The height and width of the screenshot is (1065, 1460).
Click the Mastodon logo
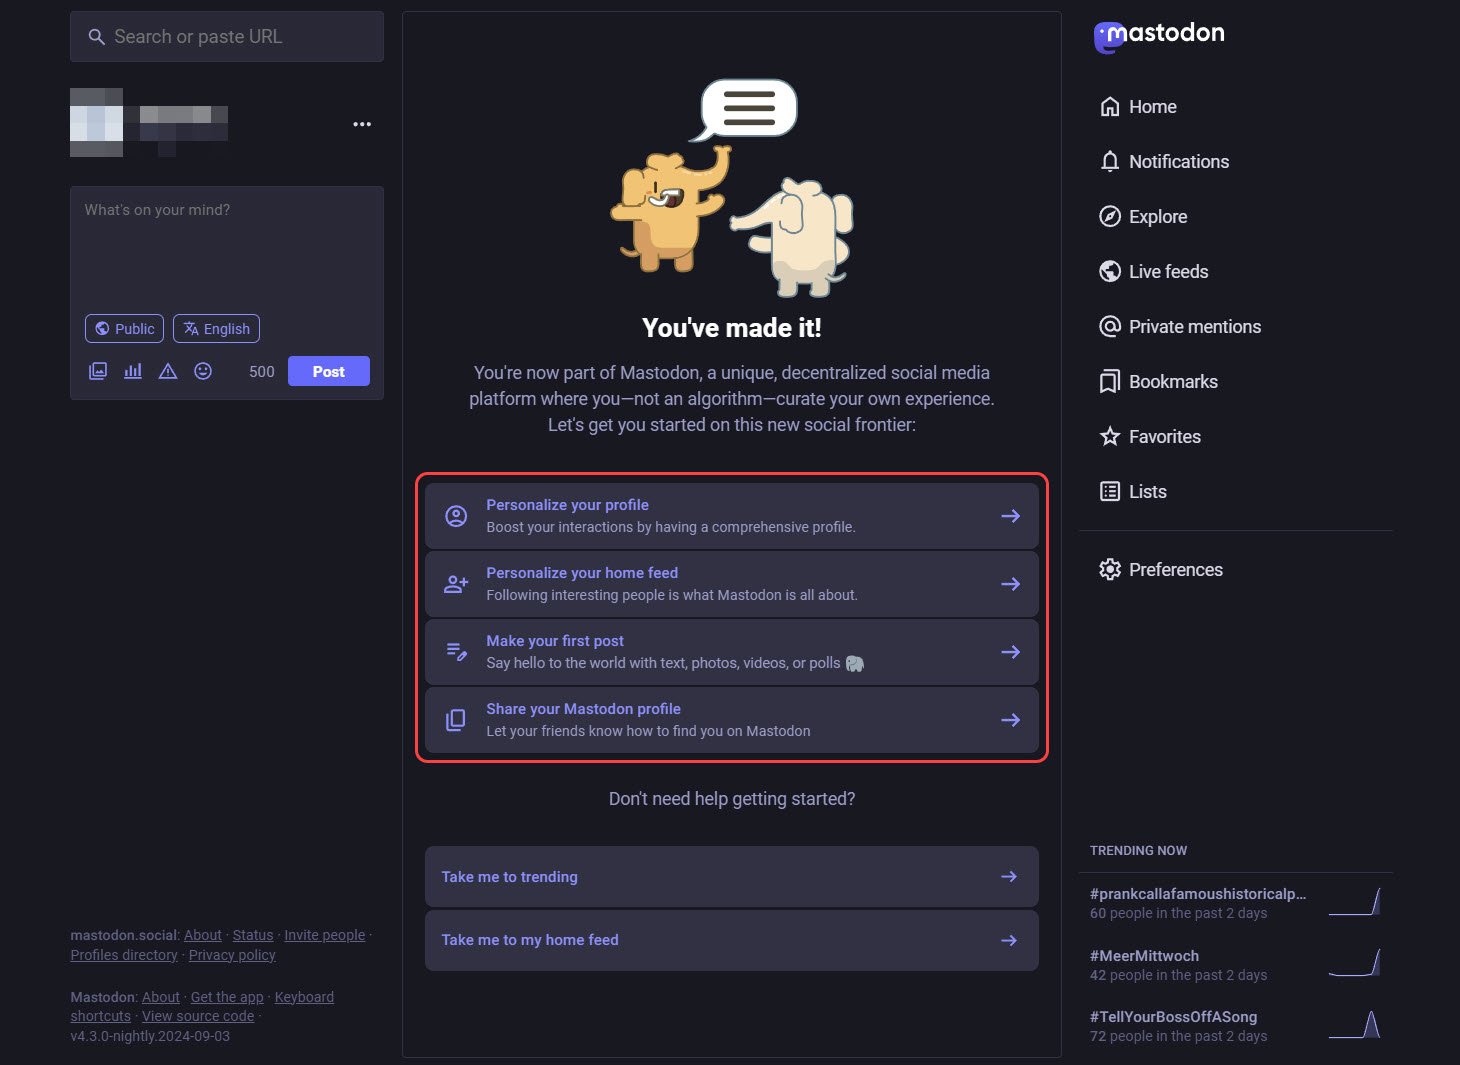click(x=1159, y=34)
